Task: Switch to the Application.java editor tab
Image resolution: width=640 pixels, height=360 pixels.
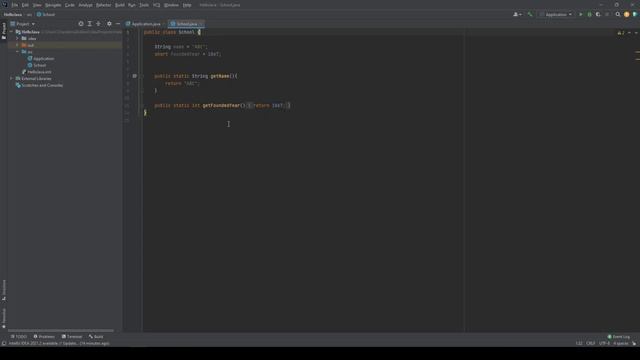Action: coord(144,24)
